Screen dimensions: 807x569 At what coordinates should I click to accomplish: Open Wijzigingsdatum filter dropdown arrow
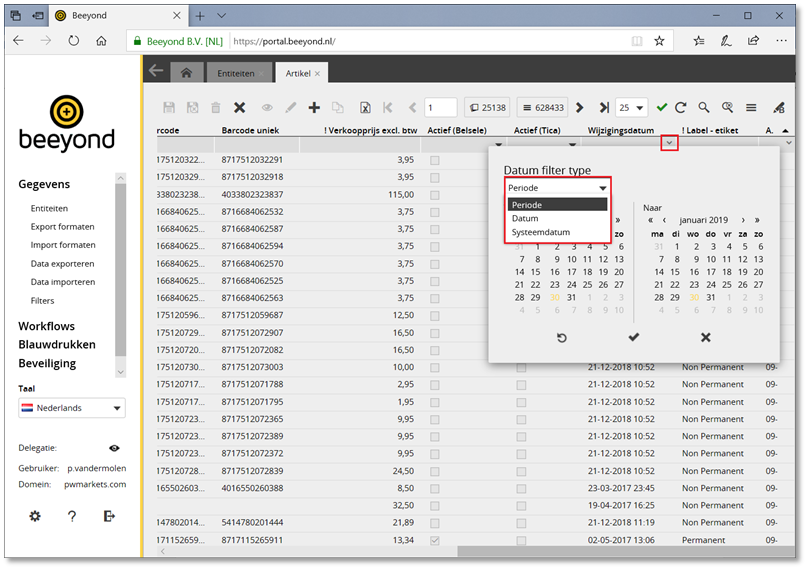coord(669,143)
